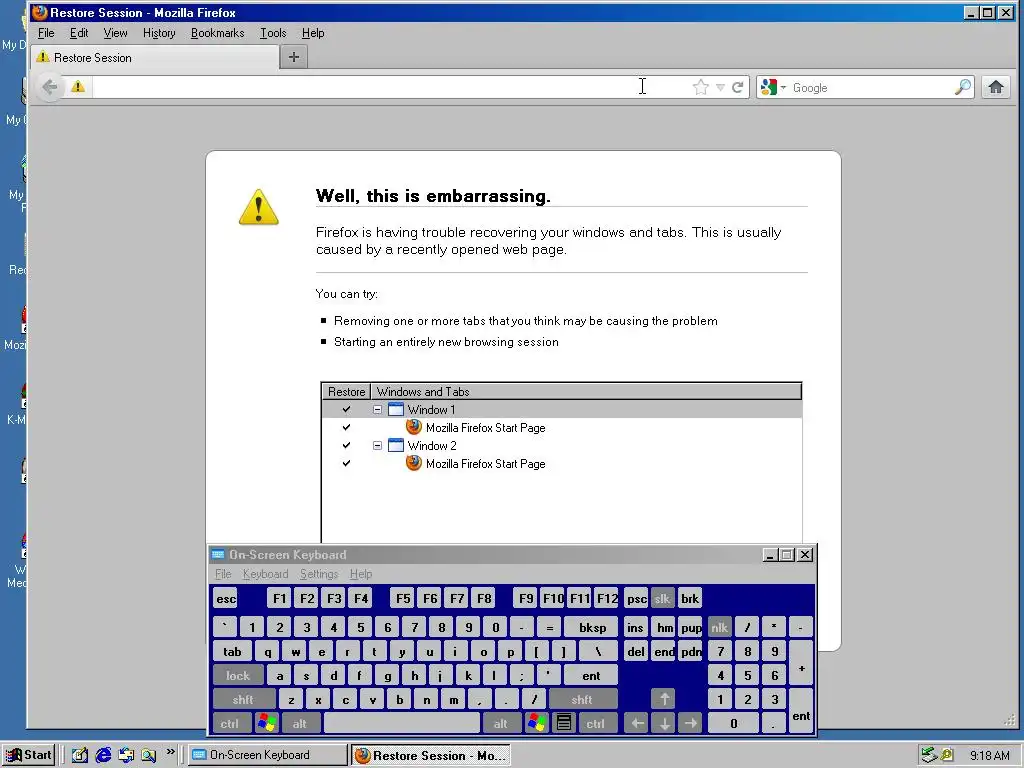Open the Firefox File menu
Viewport: 1024px width, 768px height.
(x=46, y=33)
